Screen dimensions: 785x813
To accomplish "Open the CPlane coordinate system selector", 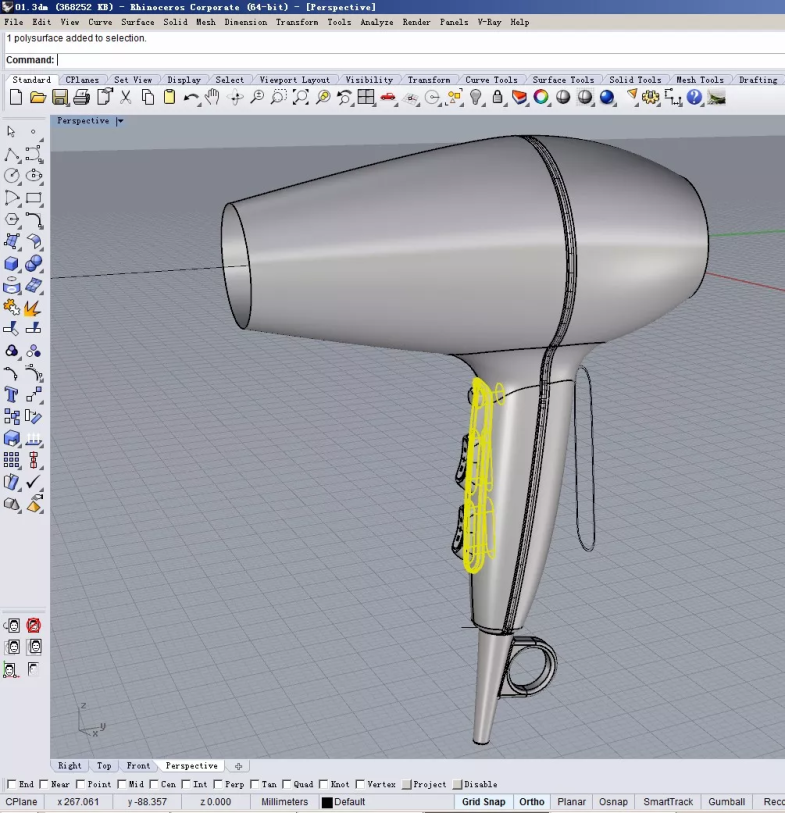I will 22,802.
